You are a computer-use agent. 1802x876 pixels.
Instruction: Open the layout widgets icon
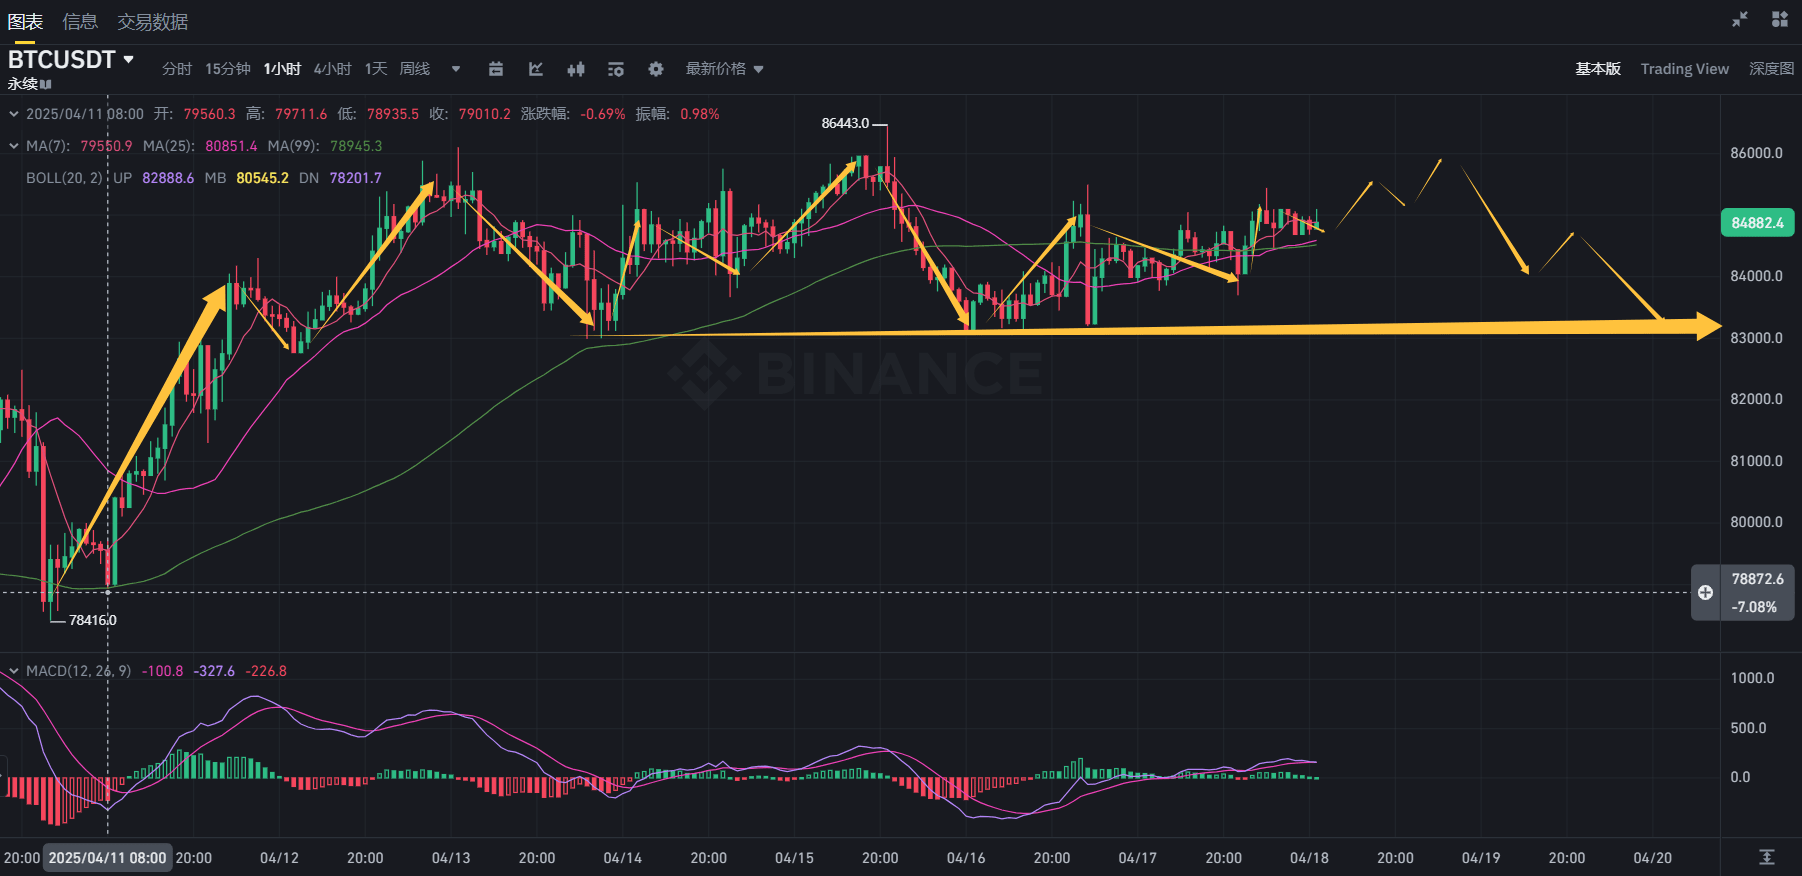pyautogui.click(x=1780, y=19)
